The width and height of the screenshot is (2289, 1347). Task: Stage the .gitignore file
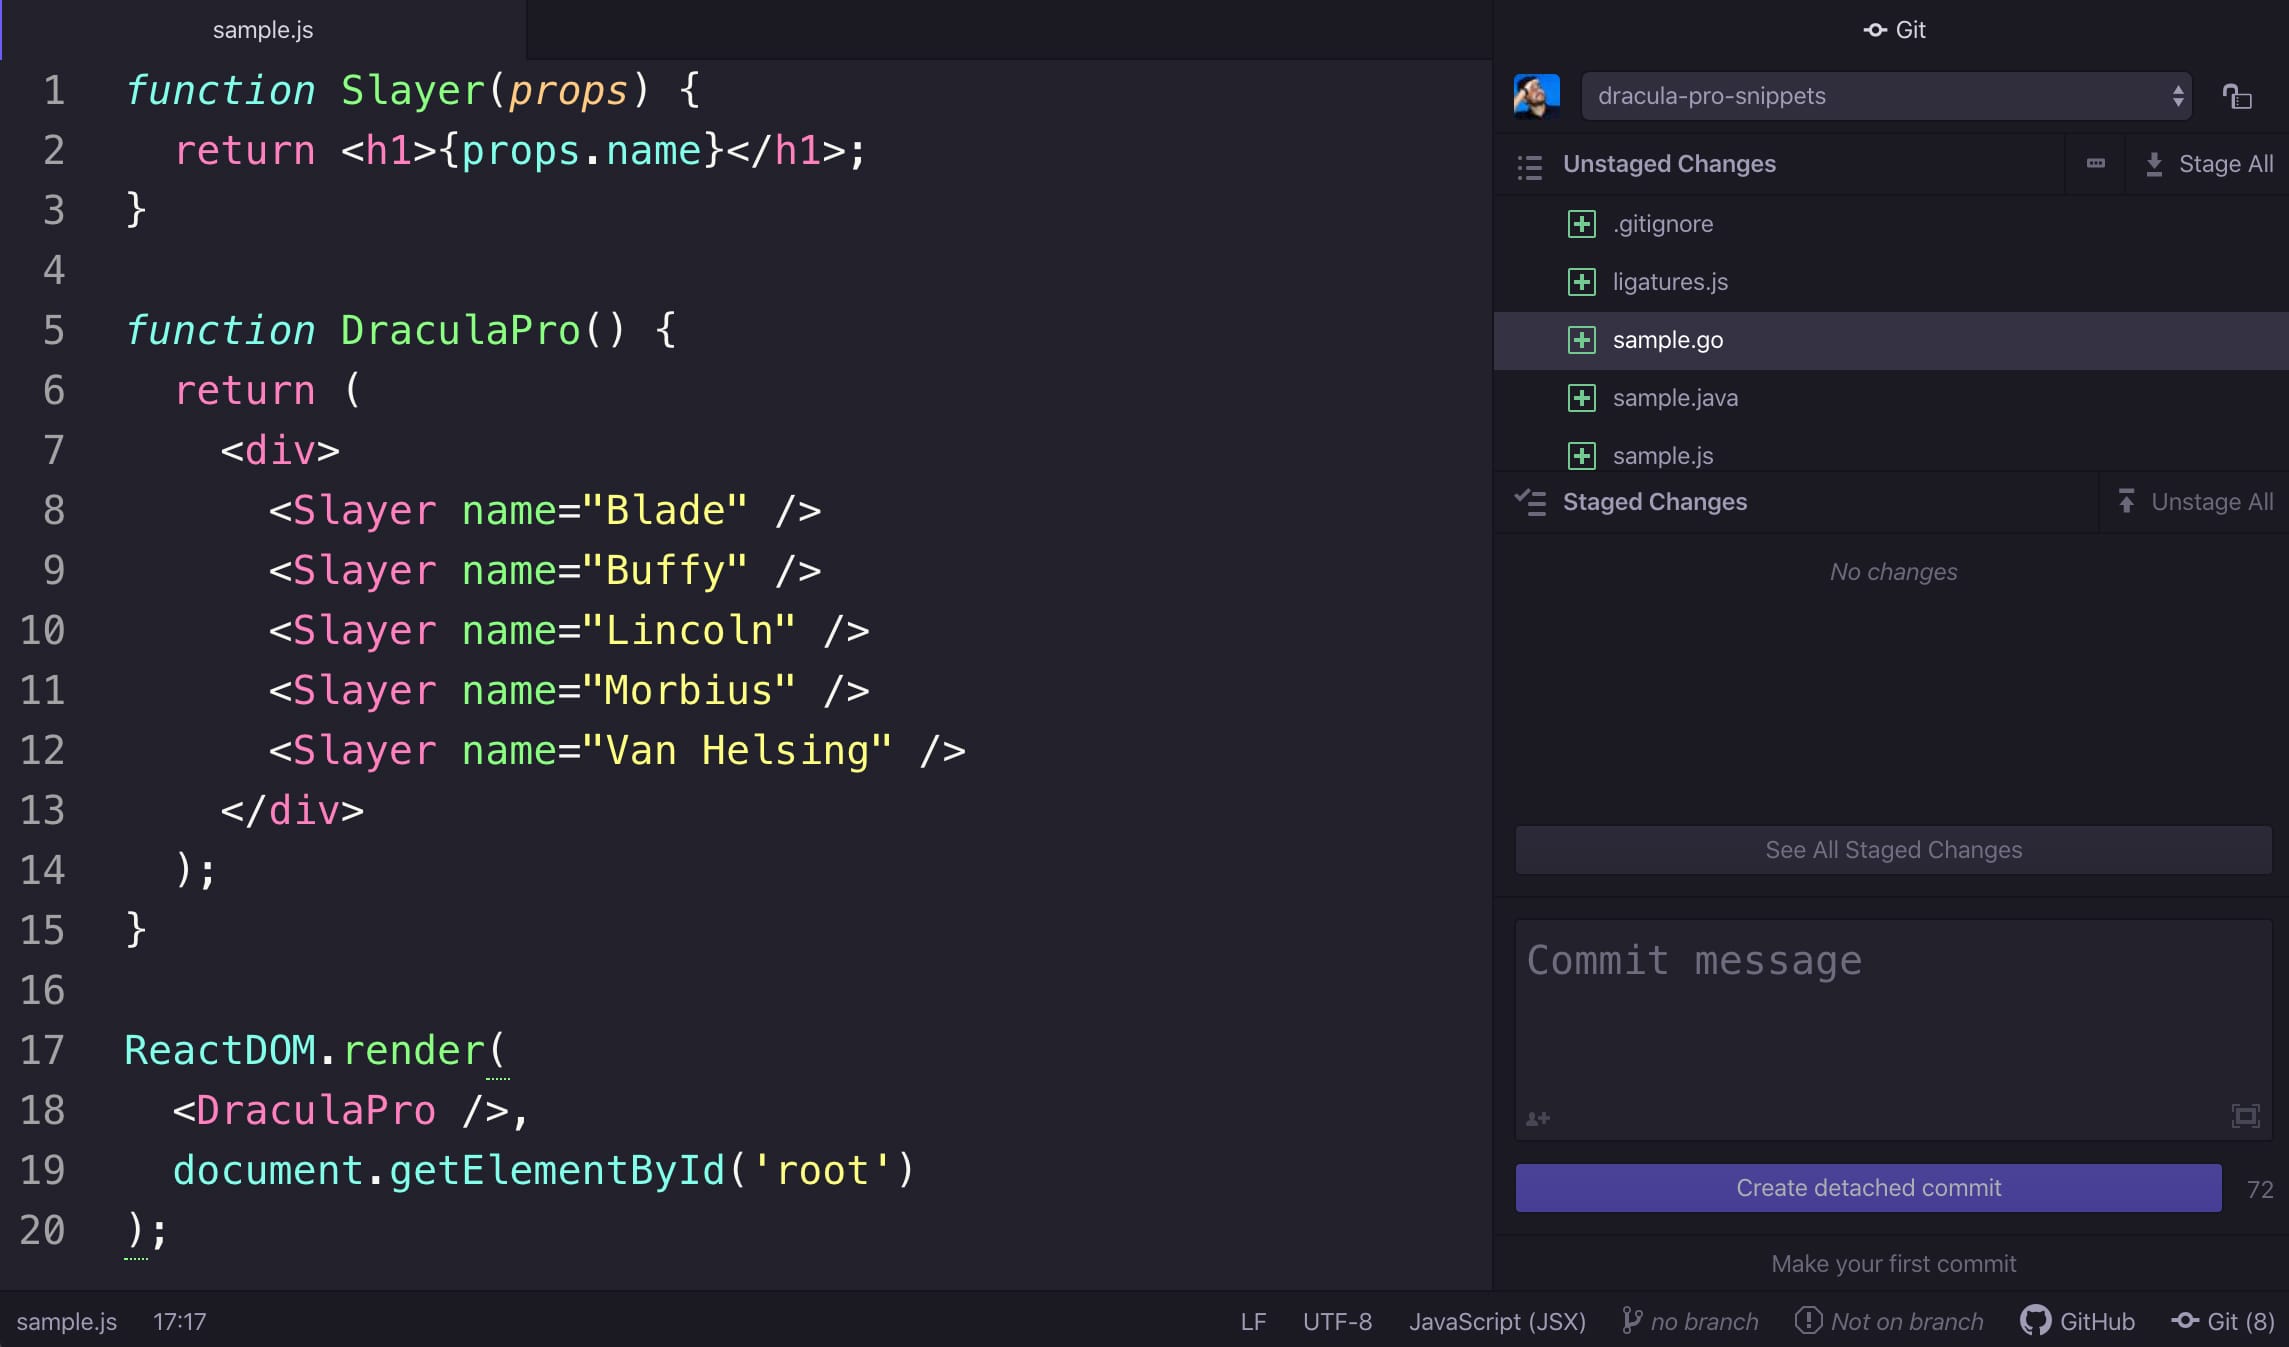[1580, 224]
